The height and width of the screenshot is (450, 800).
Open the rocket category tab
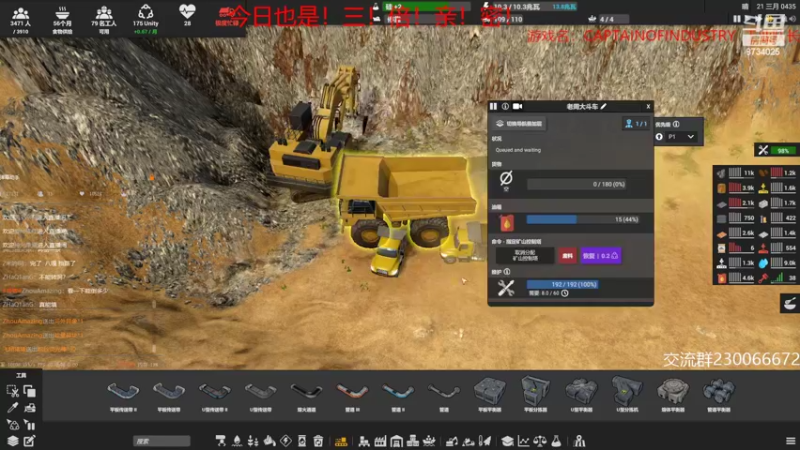485,441
